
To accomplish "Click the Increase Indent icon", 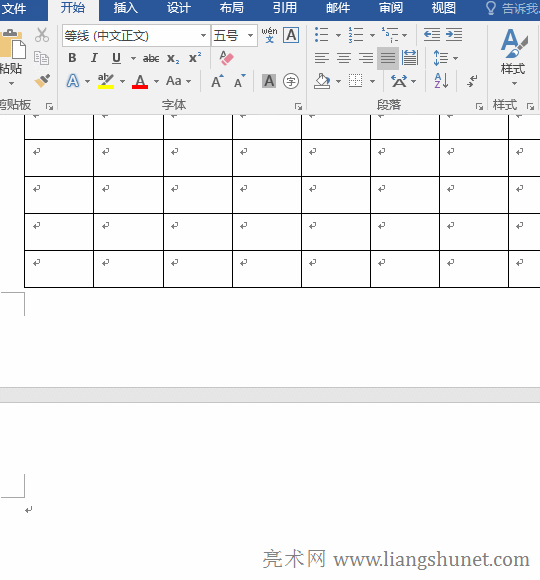I will coord(454,35).
